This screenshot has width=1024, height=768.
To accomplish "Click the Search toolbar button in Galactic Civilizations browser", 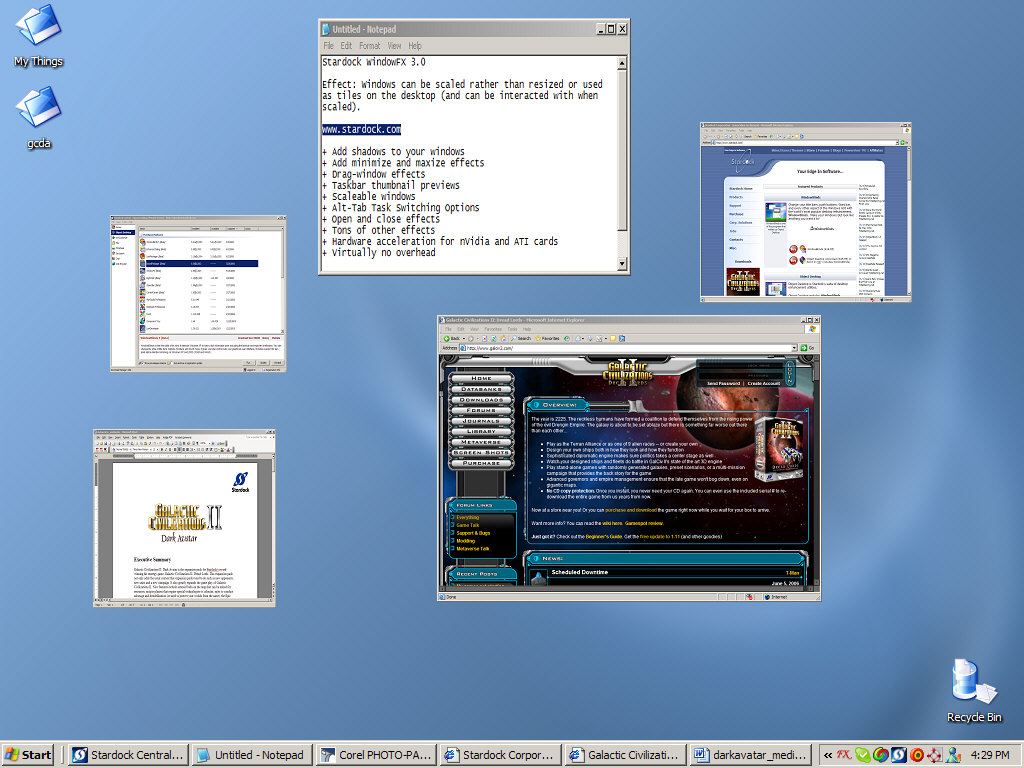I will click(520, 338).
